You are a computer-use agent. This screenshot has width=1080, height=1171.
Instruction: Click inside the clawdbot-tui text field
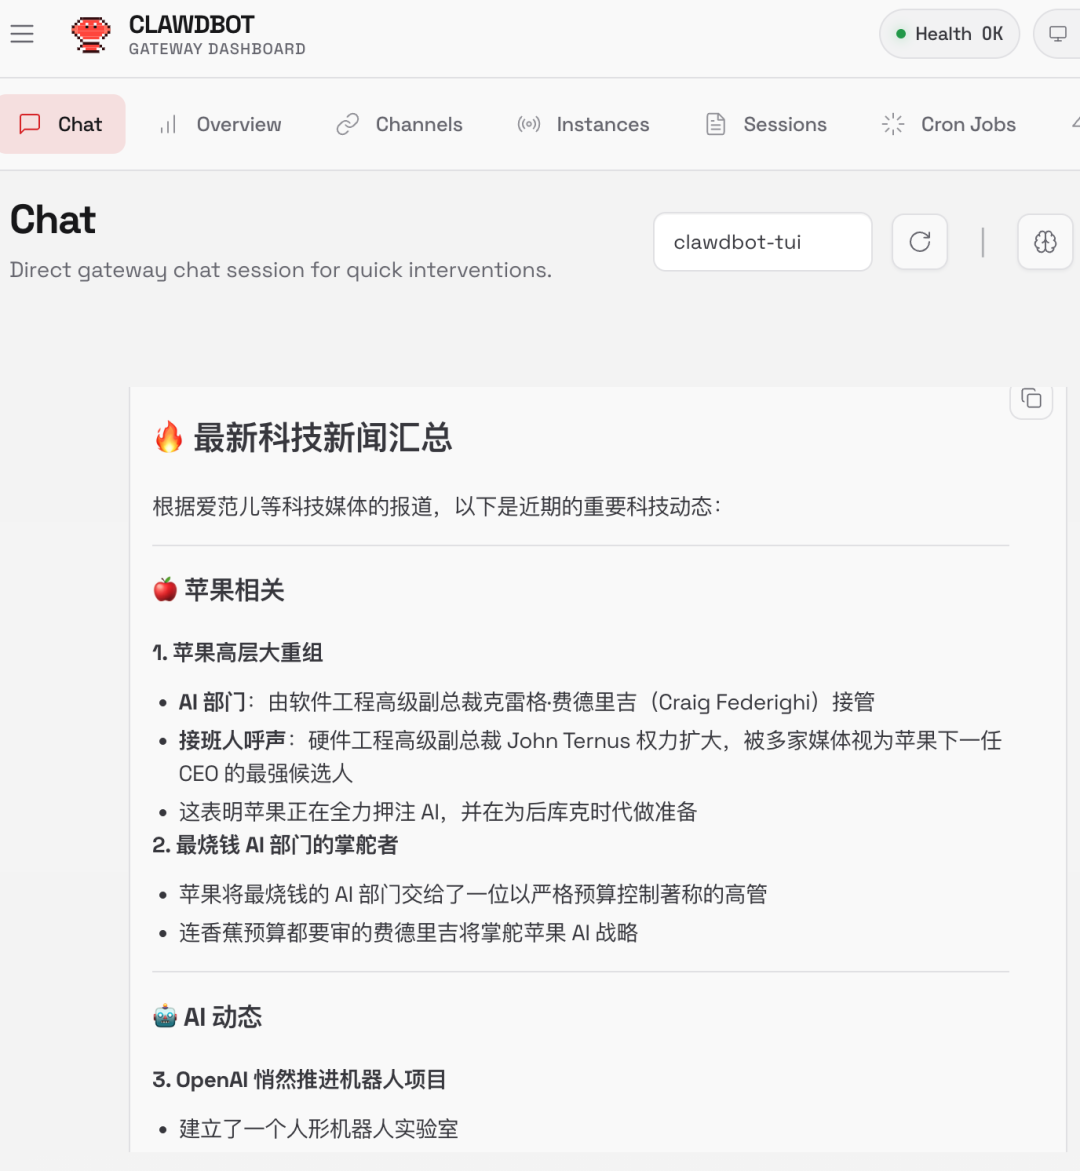point(762,241)
